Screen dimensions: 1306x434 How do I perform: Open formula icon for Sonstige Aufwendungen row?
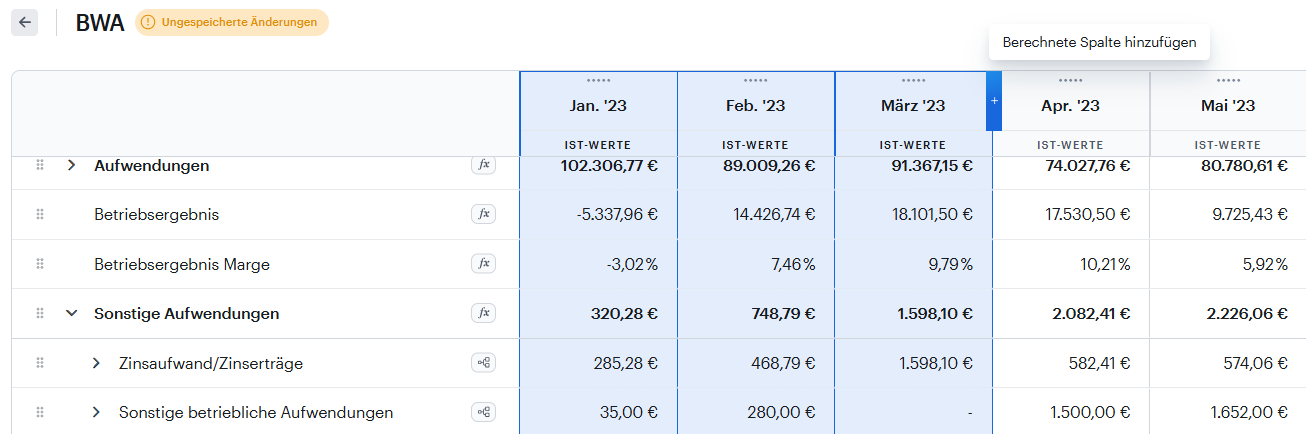484,313
